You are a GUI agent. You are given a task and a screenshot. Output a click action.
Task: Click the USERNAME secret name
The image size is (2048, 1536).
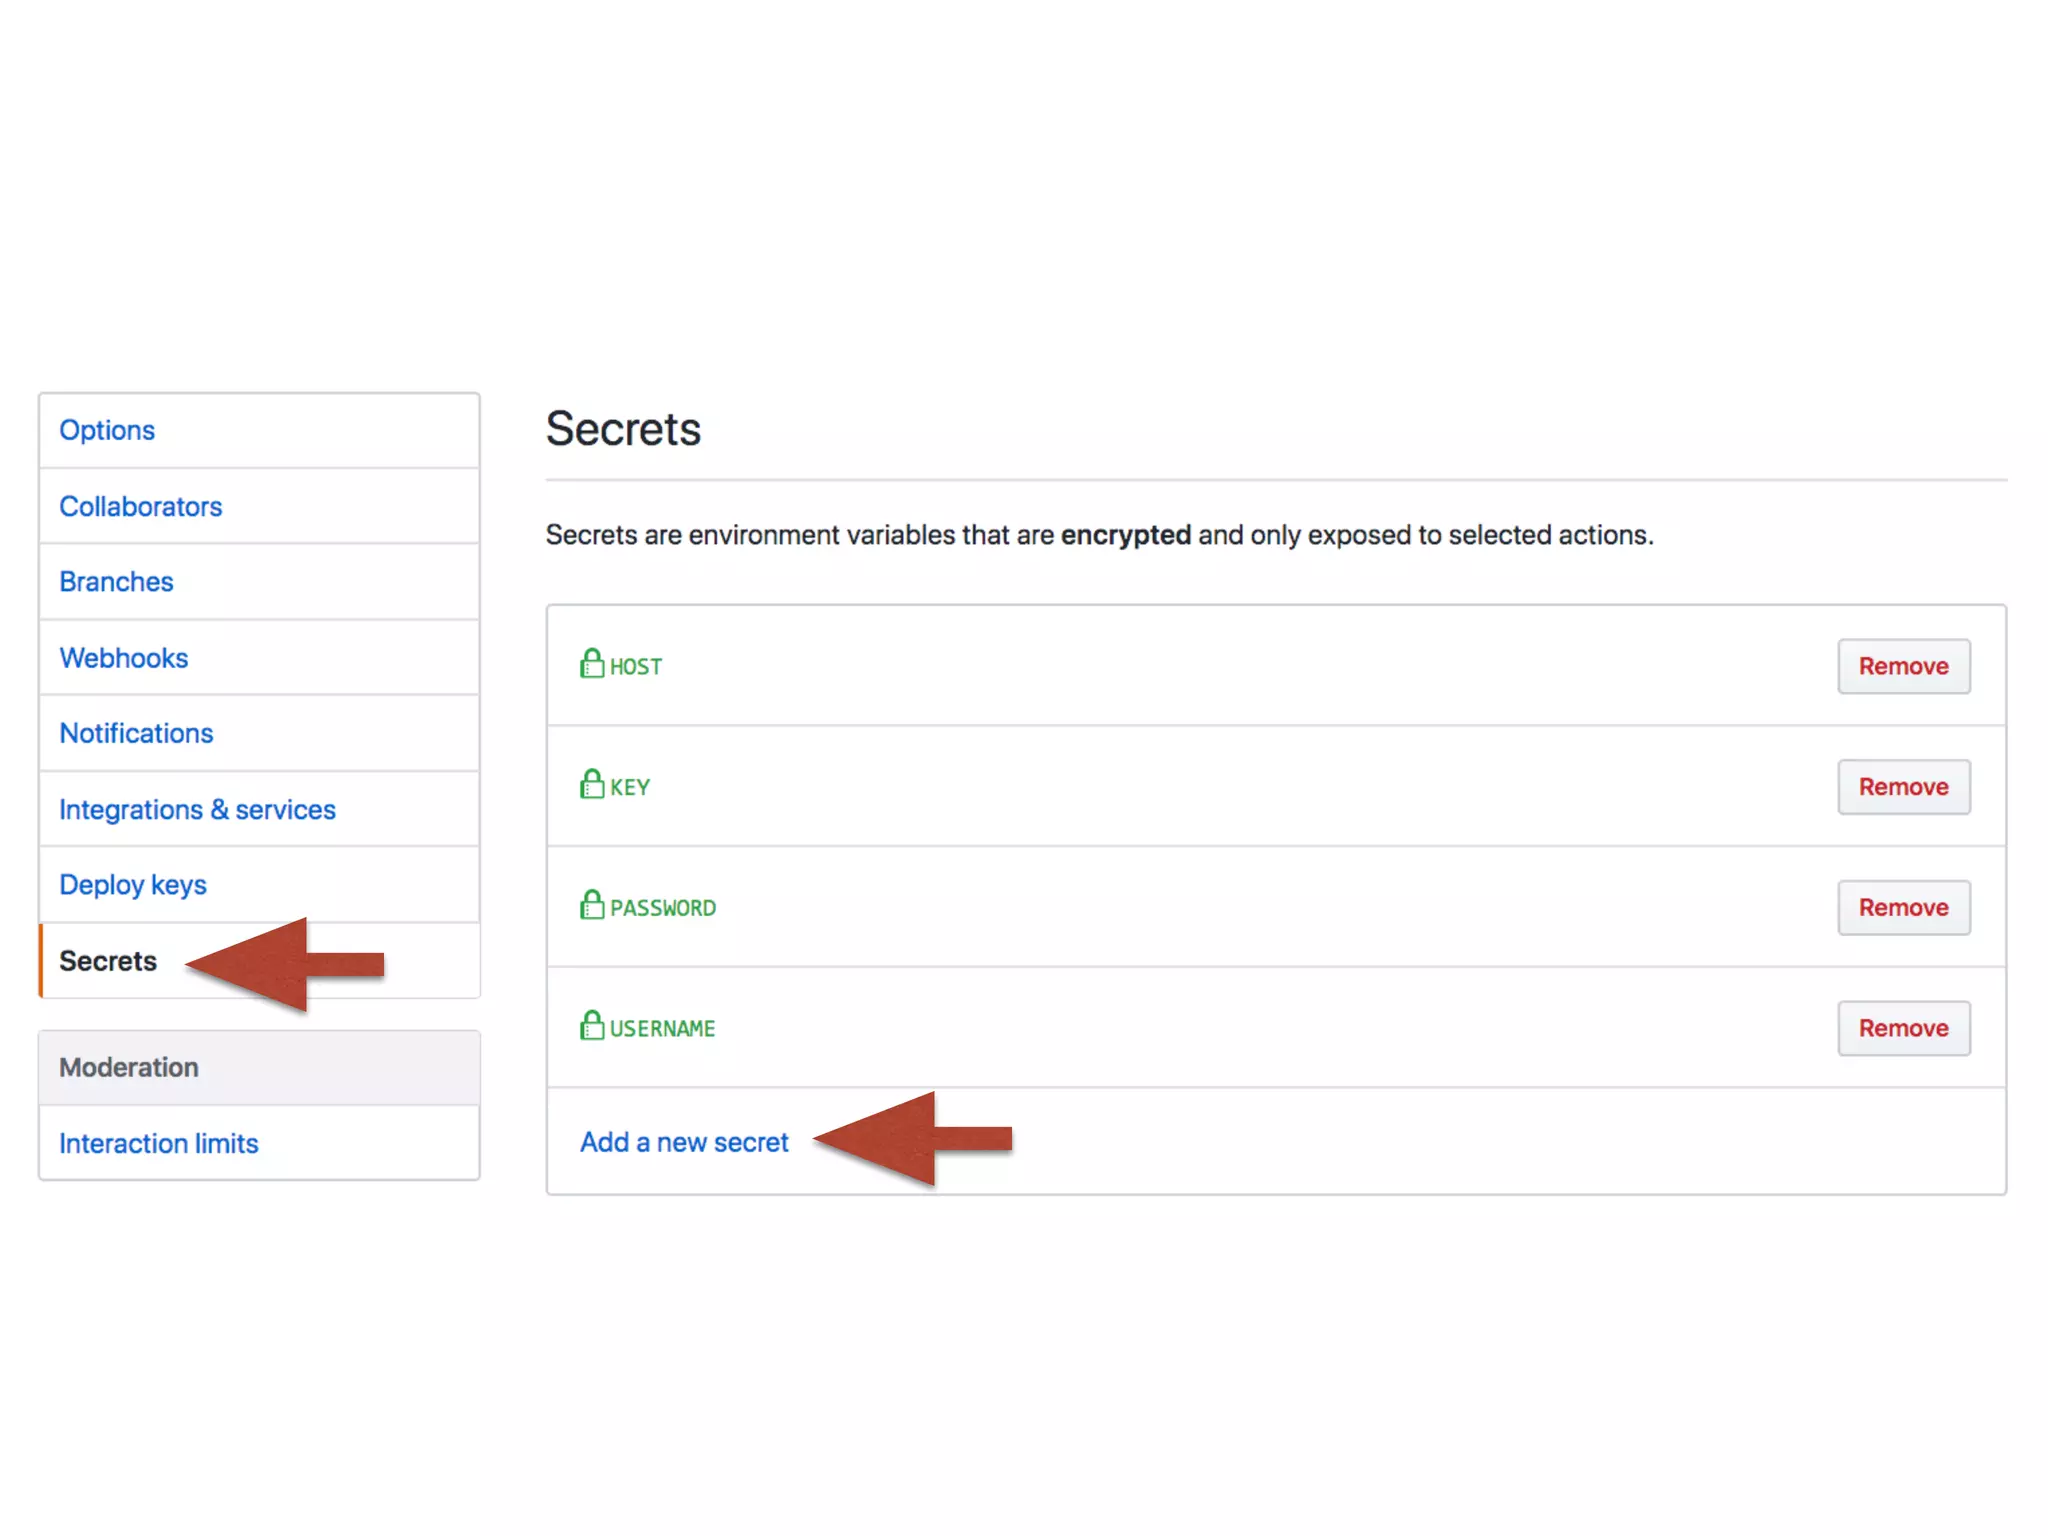662,1029
